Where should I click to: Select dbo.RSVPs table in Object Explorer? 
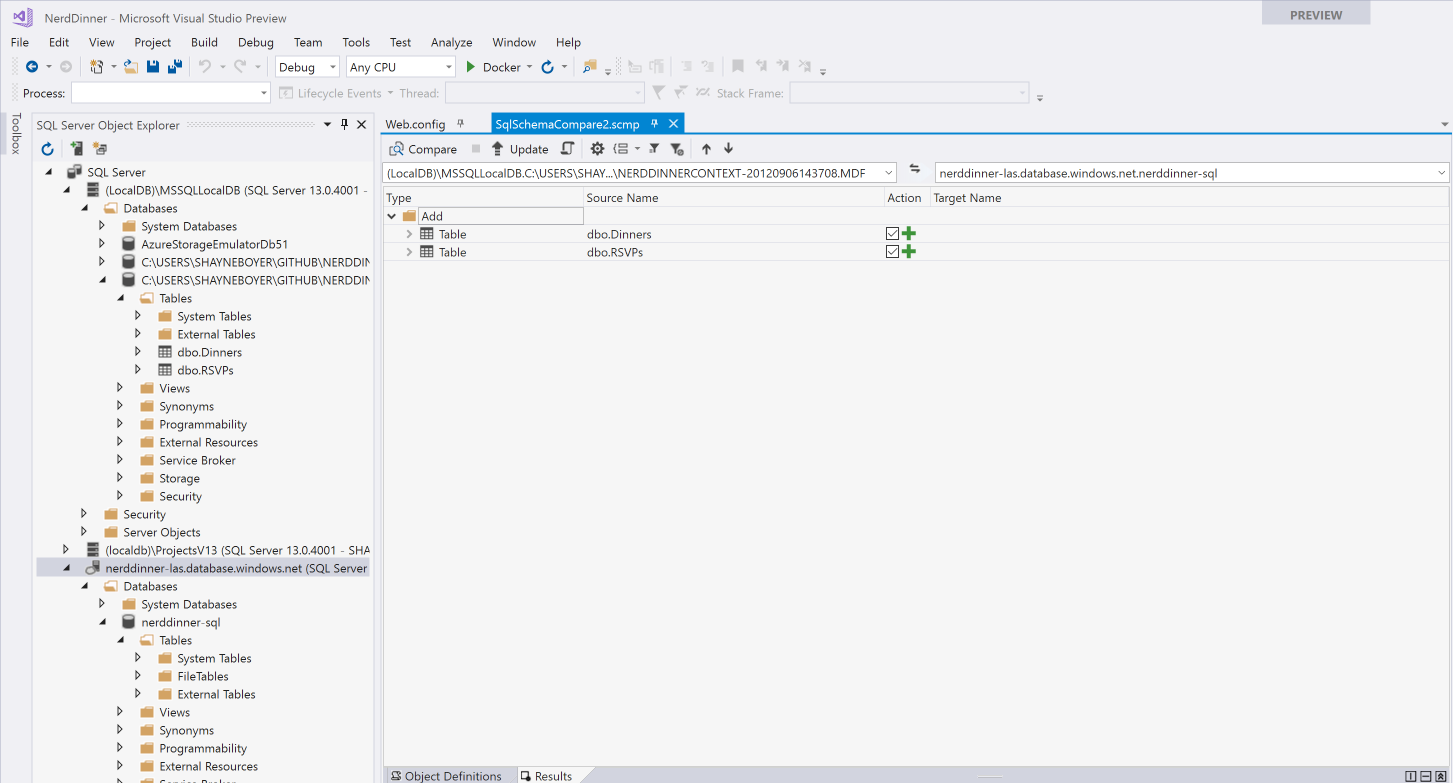tap(205, 370)
